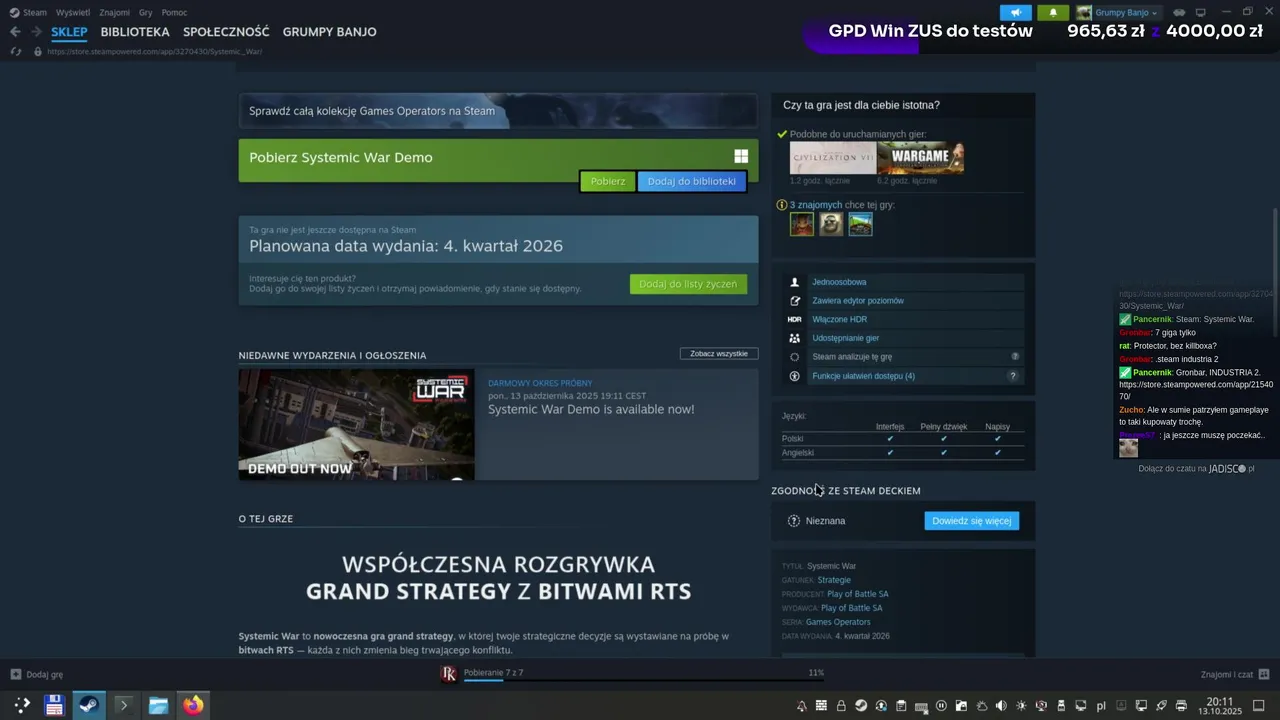Open the producer Play of Battle SA link
The height and width of the screenshot is (720, 1280).
tap(858, 594)
